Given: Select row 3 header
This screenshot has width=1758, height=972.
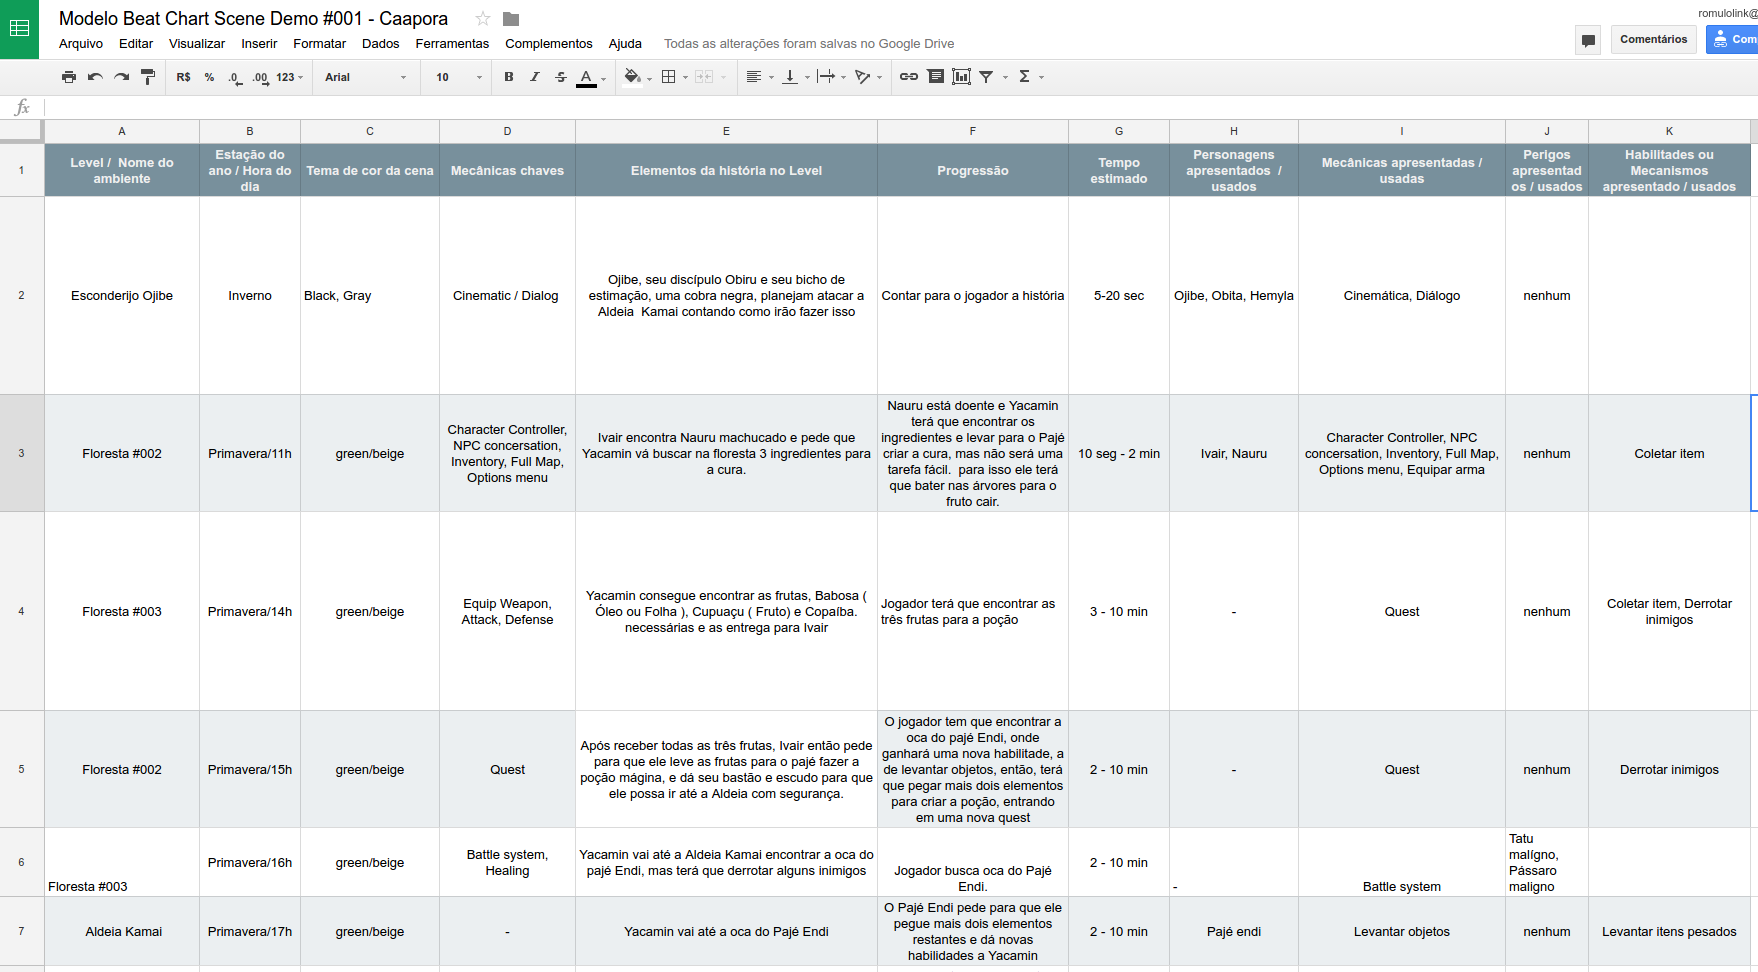Looking at the screenshot, I should 21,453.
